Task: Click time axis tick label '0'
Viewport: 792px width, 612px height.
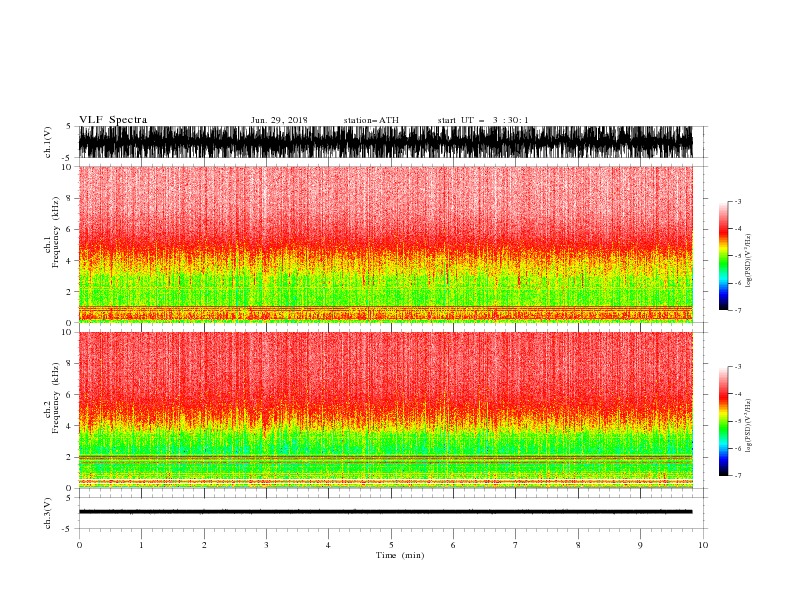Action: pyautogui.click(x=79, y=545)
